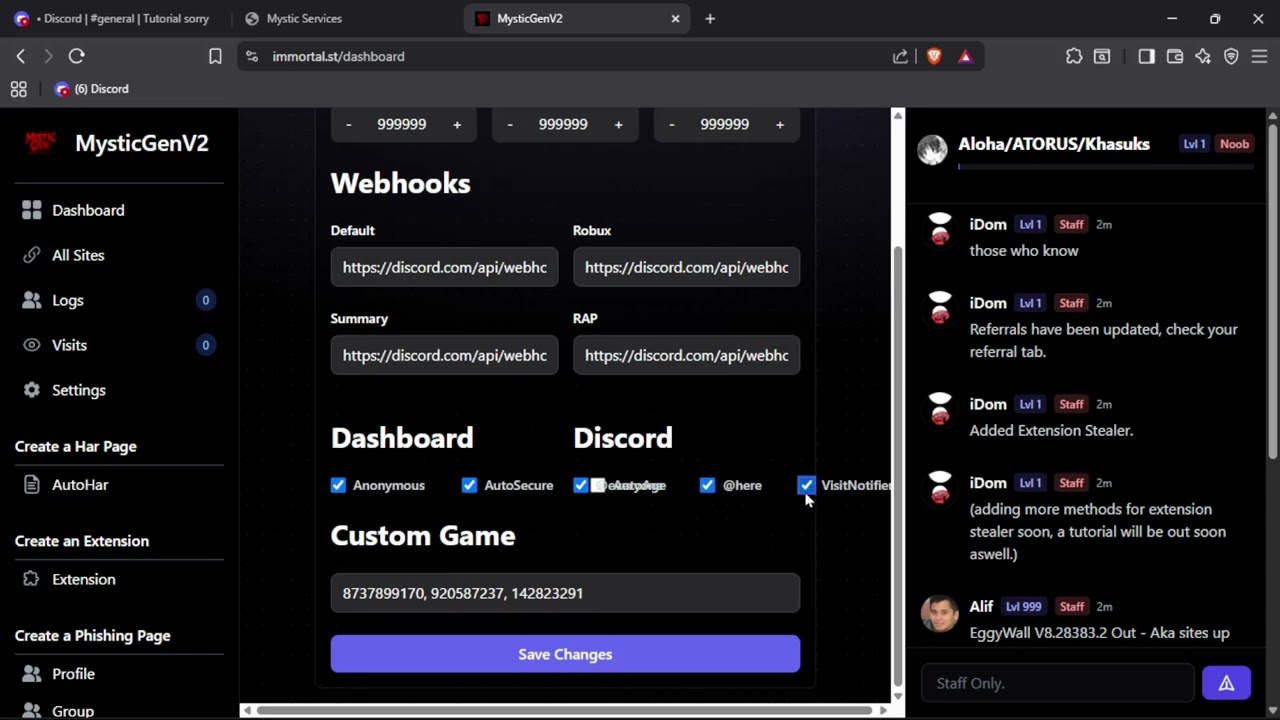Click the Staff Only chat message box
This screenshot has height=720, width=1280.
point(1057,684)
